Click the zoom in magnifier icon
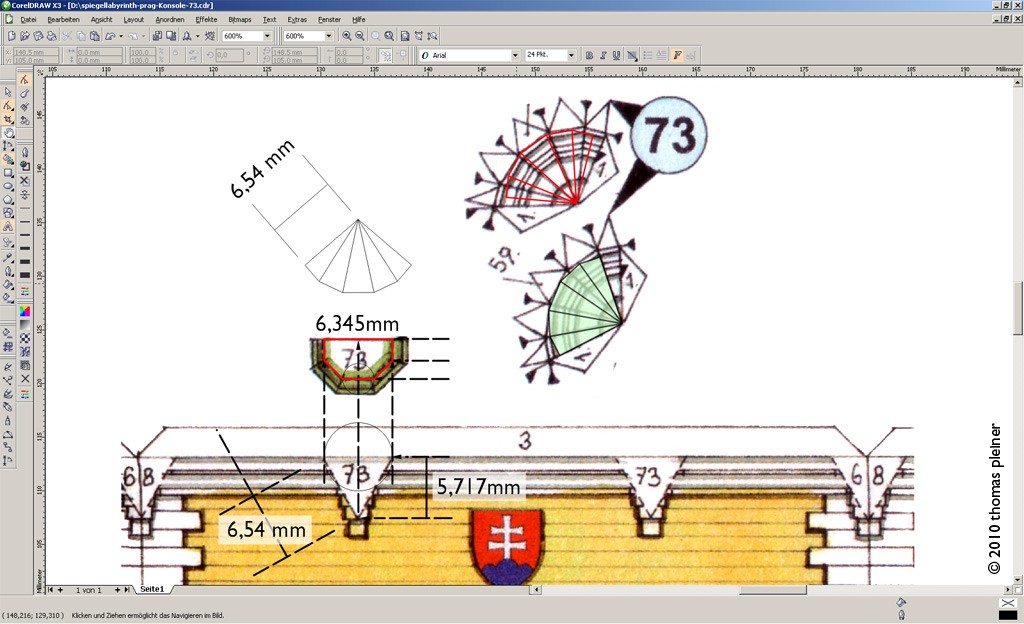Image resolution: width=1024 pixels, height=624 pixels. click(347, 36)
